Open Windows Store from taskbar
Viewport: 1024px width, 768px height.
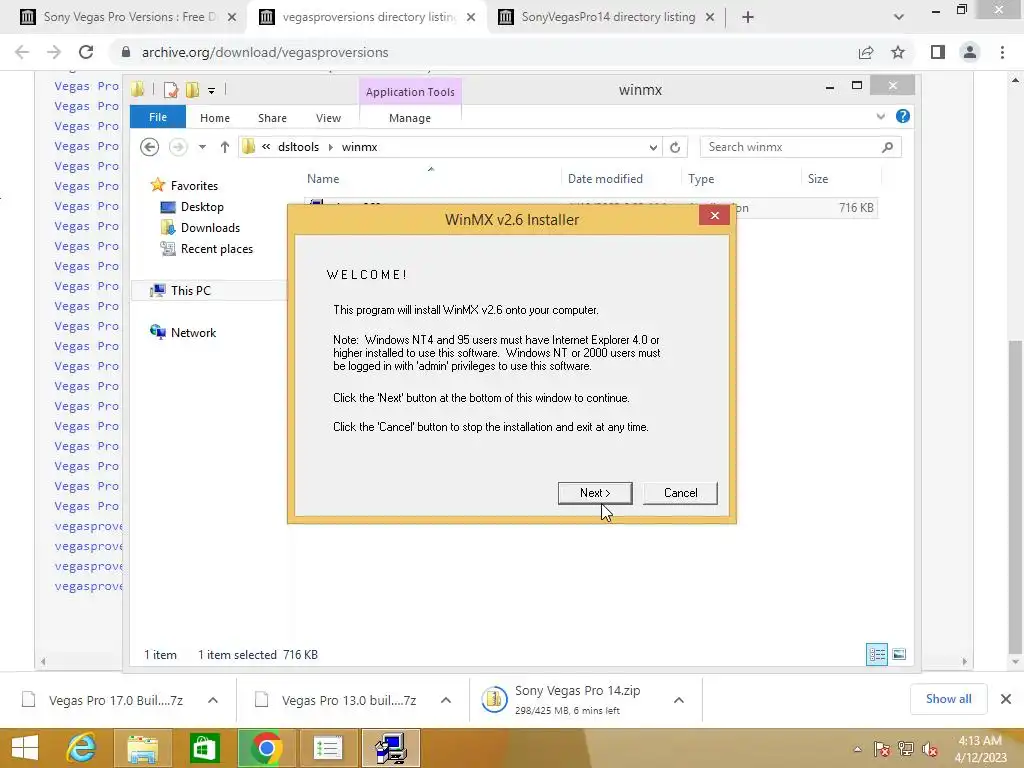pyautogui.click(x=204, y=748)
